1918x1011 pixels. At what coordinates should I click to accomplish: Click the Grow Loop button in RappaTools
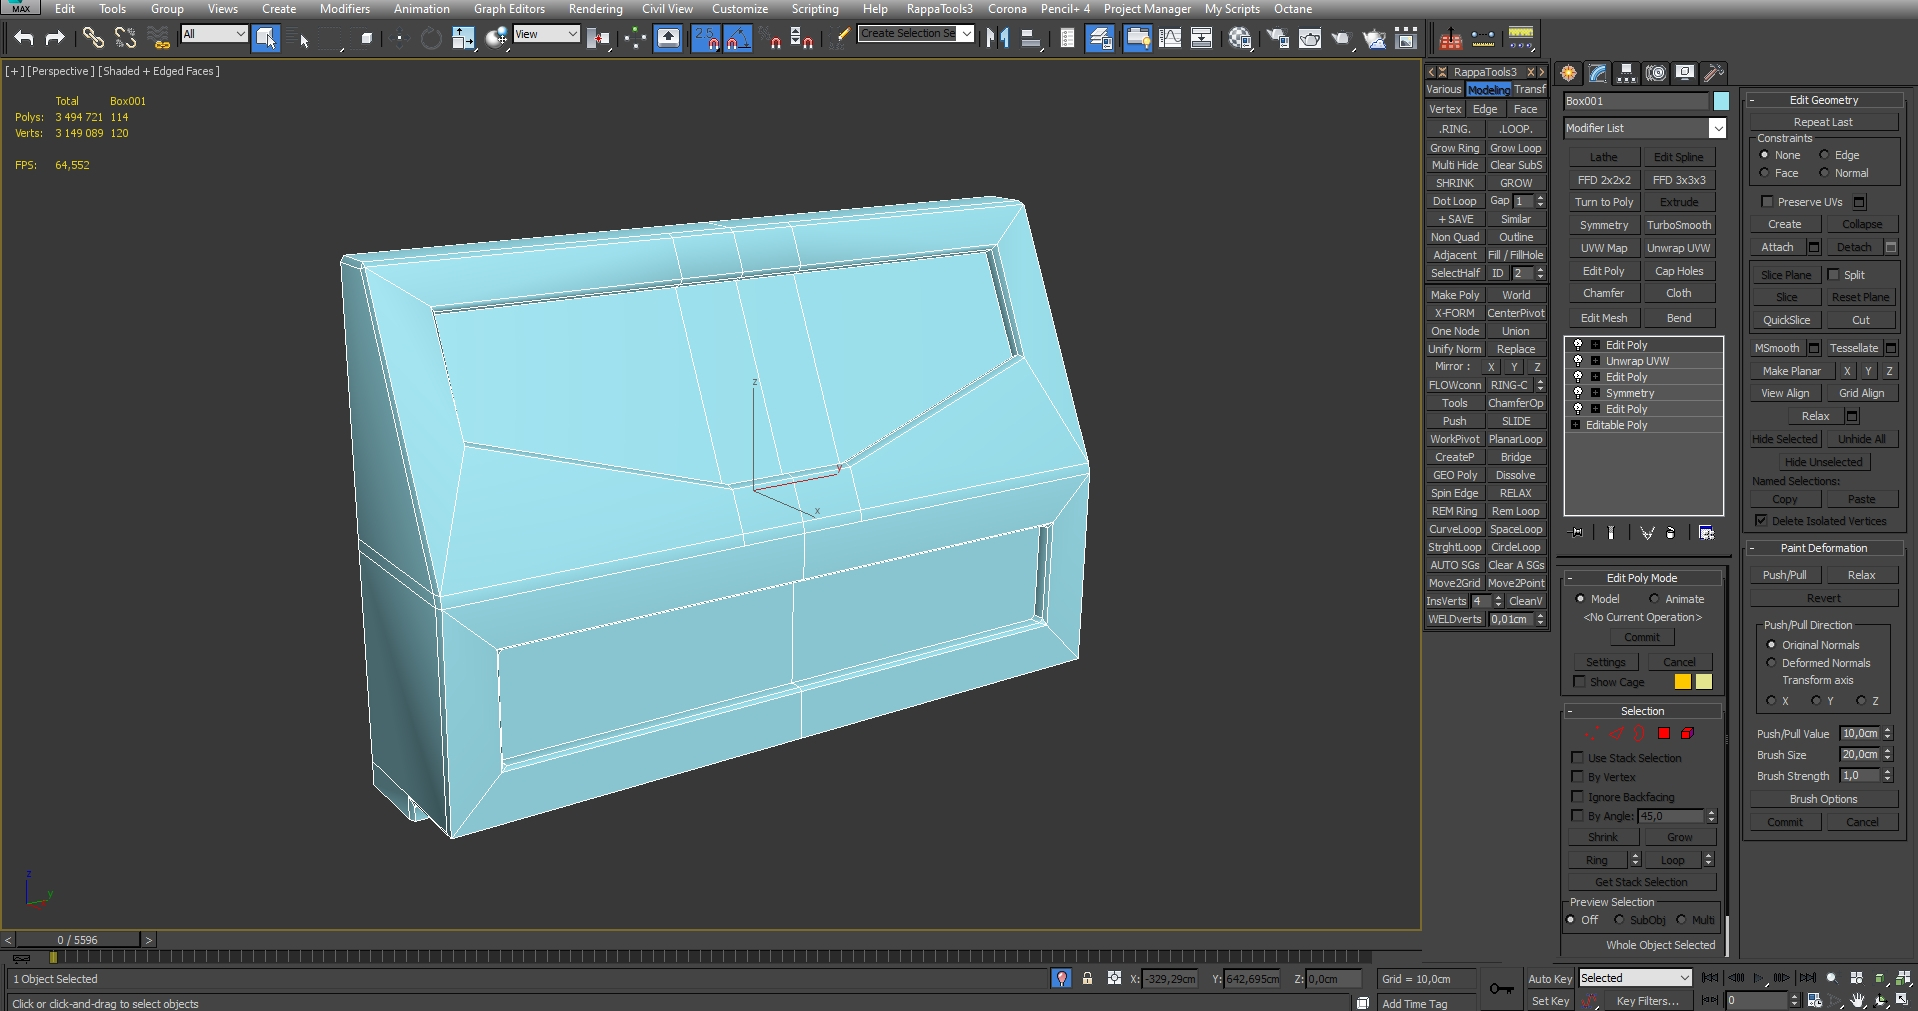click(1516, 148)
